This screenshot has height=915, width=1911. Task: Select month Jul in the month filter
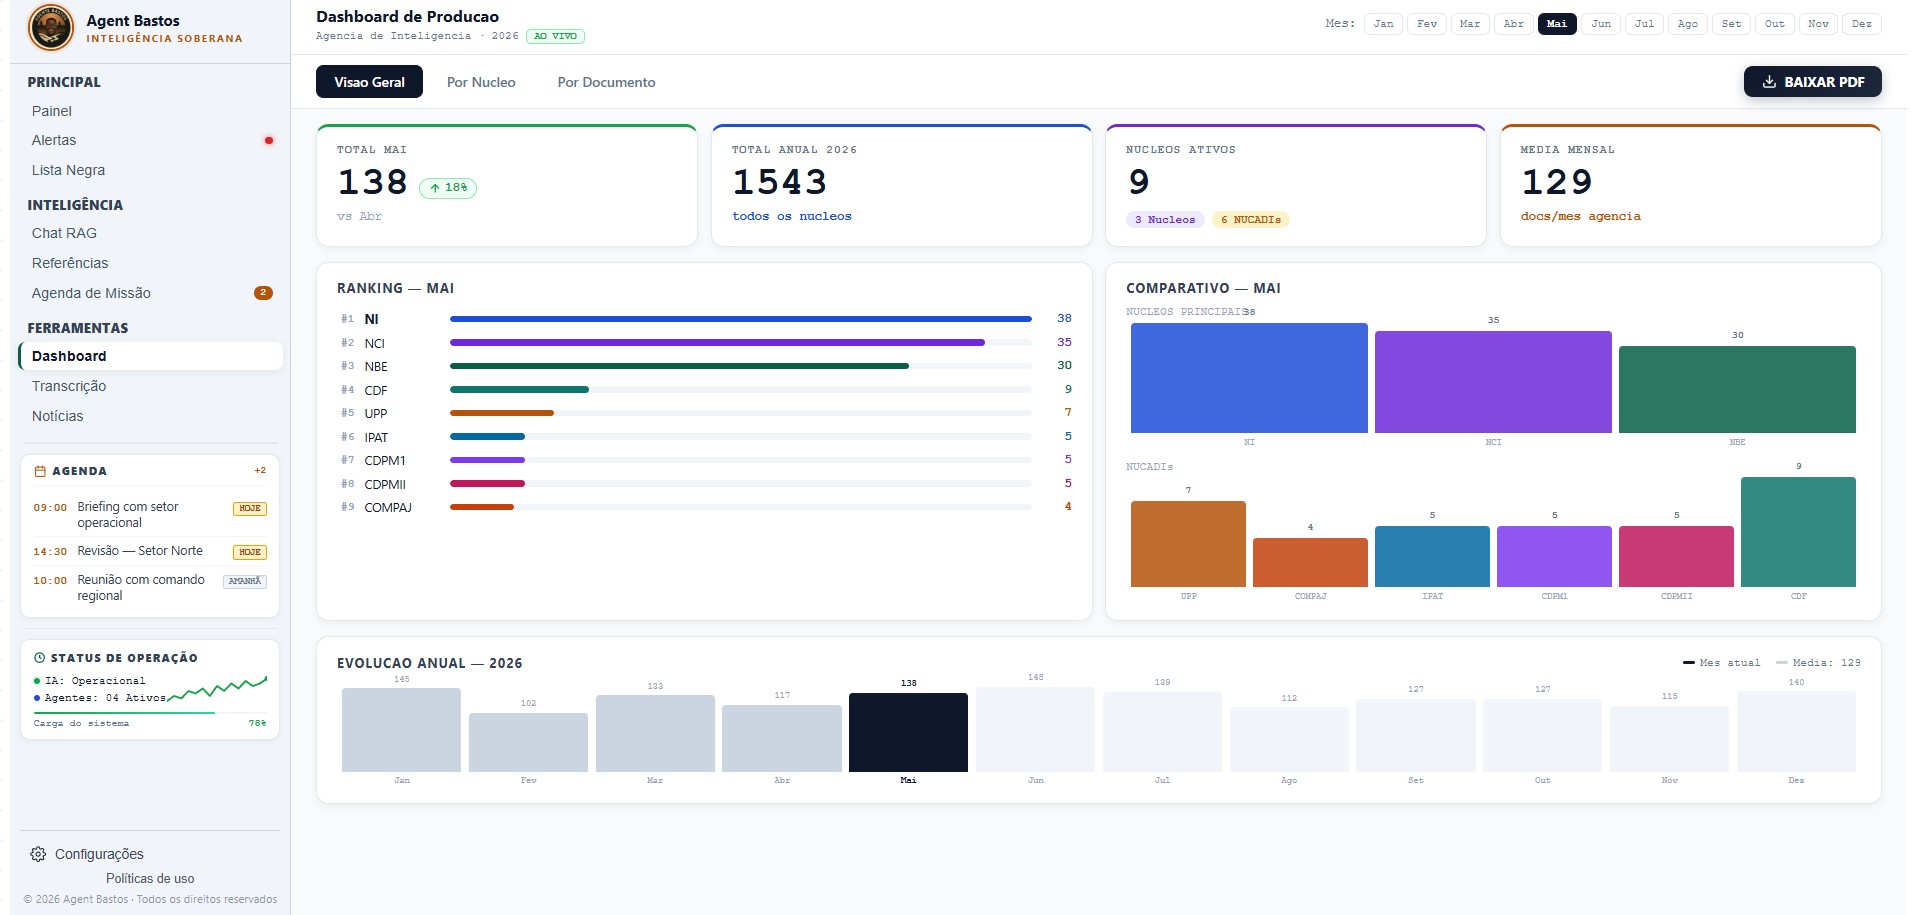pos(1644,24)
